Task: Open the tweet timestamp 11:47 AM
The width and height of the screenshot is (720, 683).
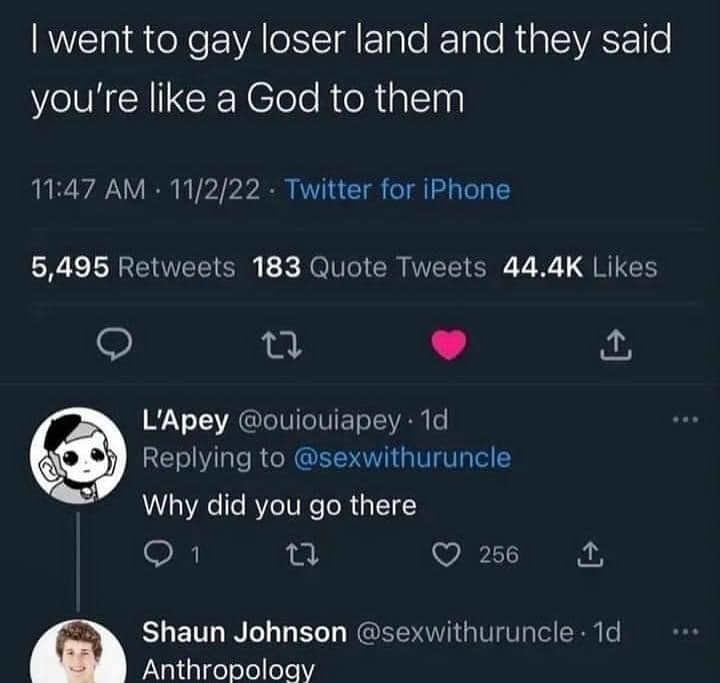Action: 88,189
